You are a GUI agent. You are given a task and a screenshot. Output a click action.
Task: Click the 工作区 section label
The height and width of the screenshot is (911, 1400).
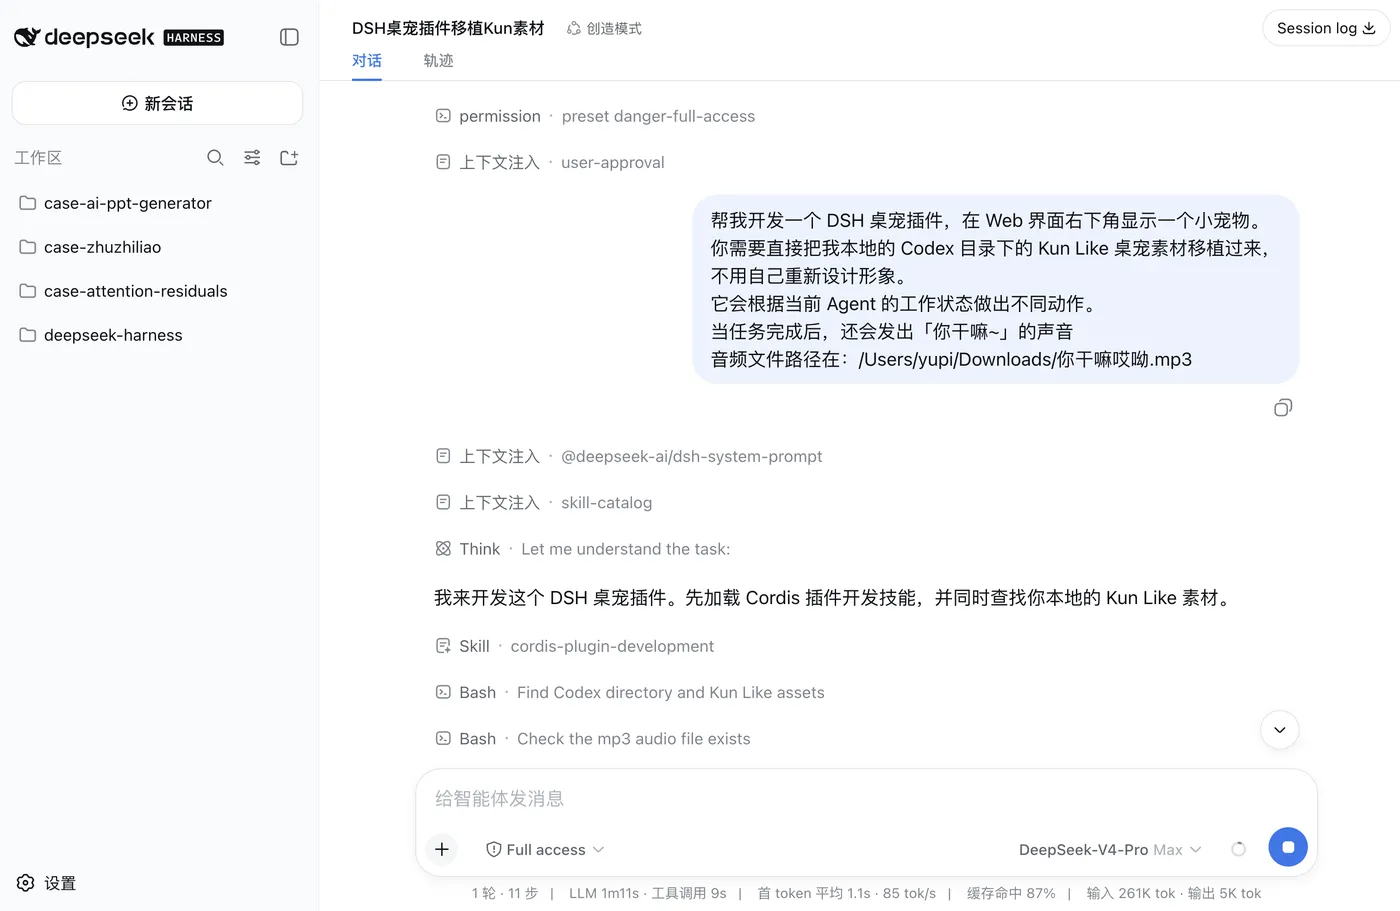(x=38, y=158)
